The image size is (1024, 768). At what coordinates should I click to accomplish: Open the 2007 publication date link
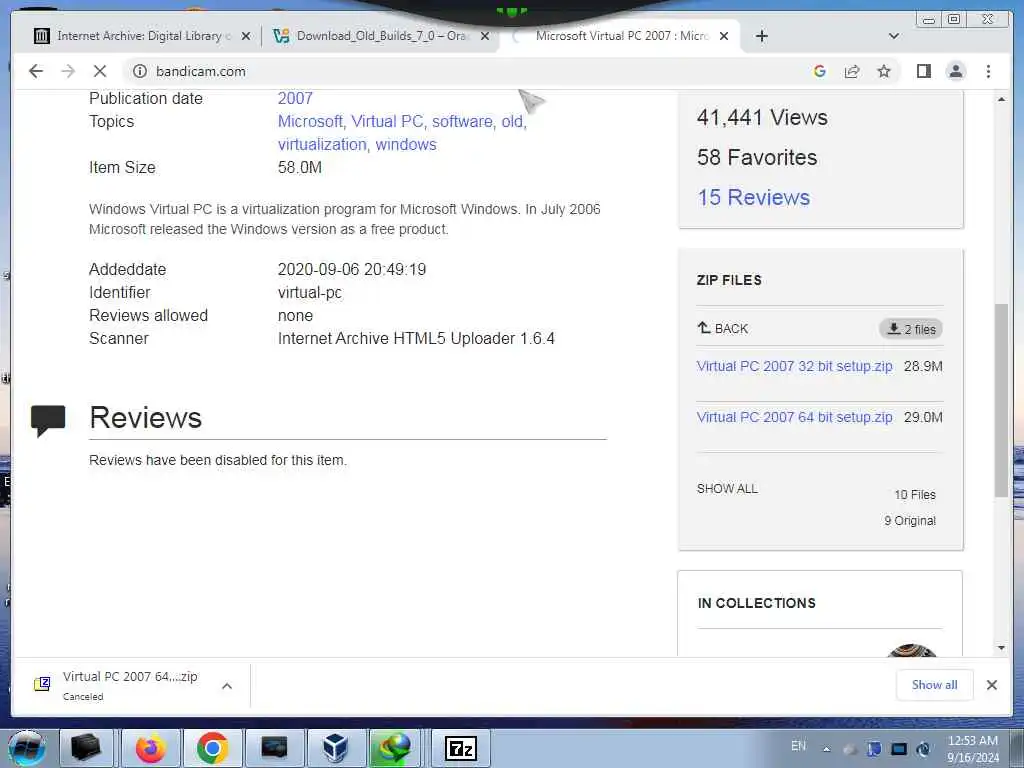pos(295,99)
